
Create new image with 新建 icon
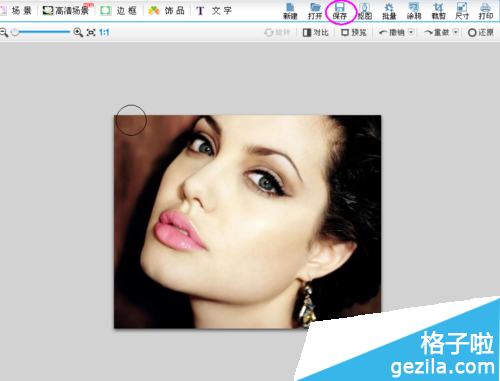(290, 11)
